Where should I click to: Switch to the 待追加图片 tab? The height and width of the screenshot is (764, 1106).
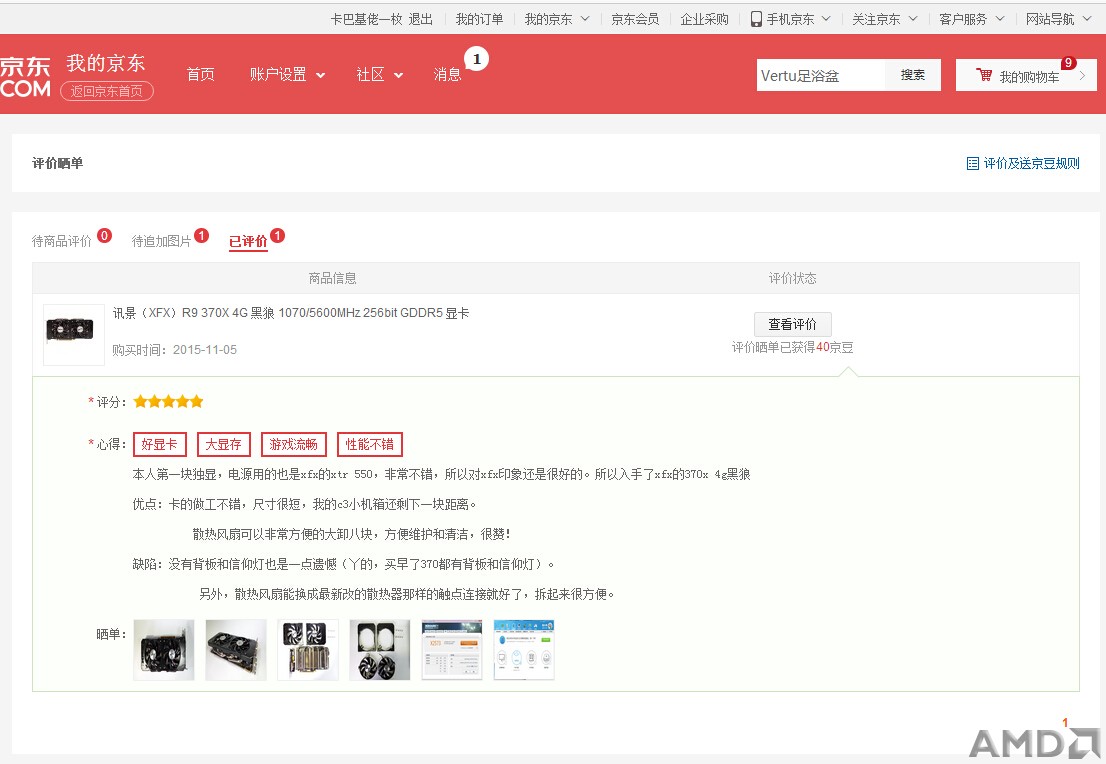point(162,241)
